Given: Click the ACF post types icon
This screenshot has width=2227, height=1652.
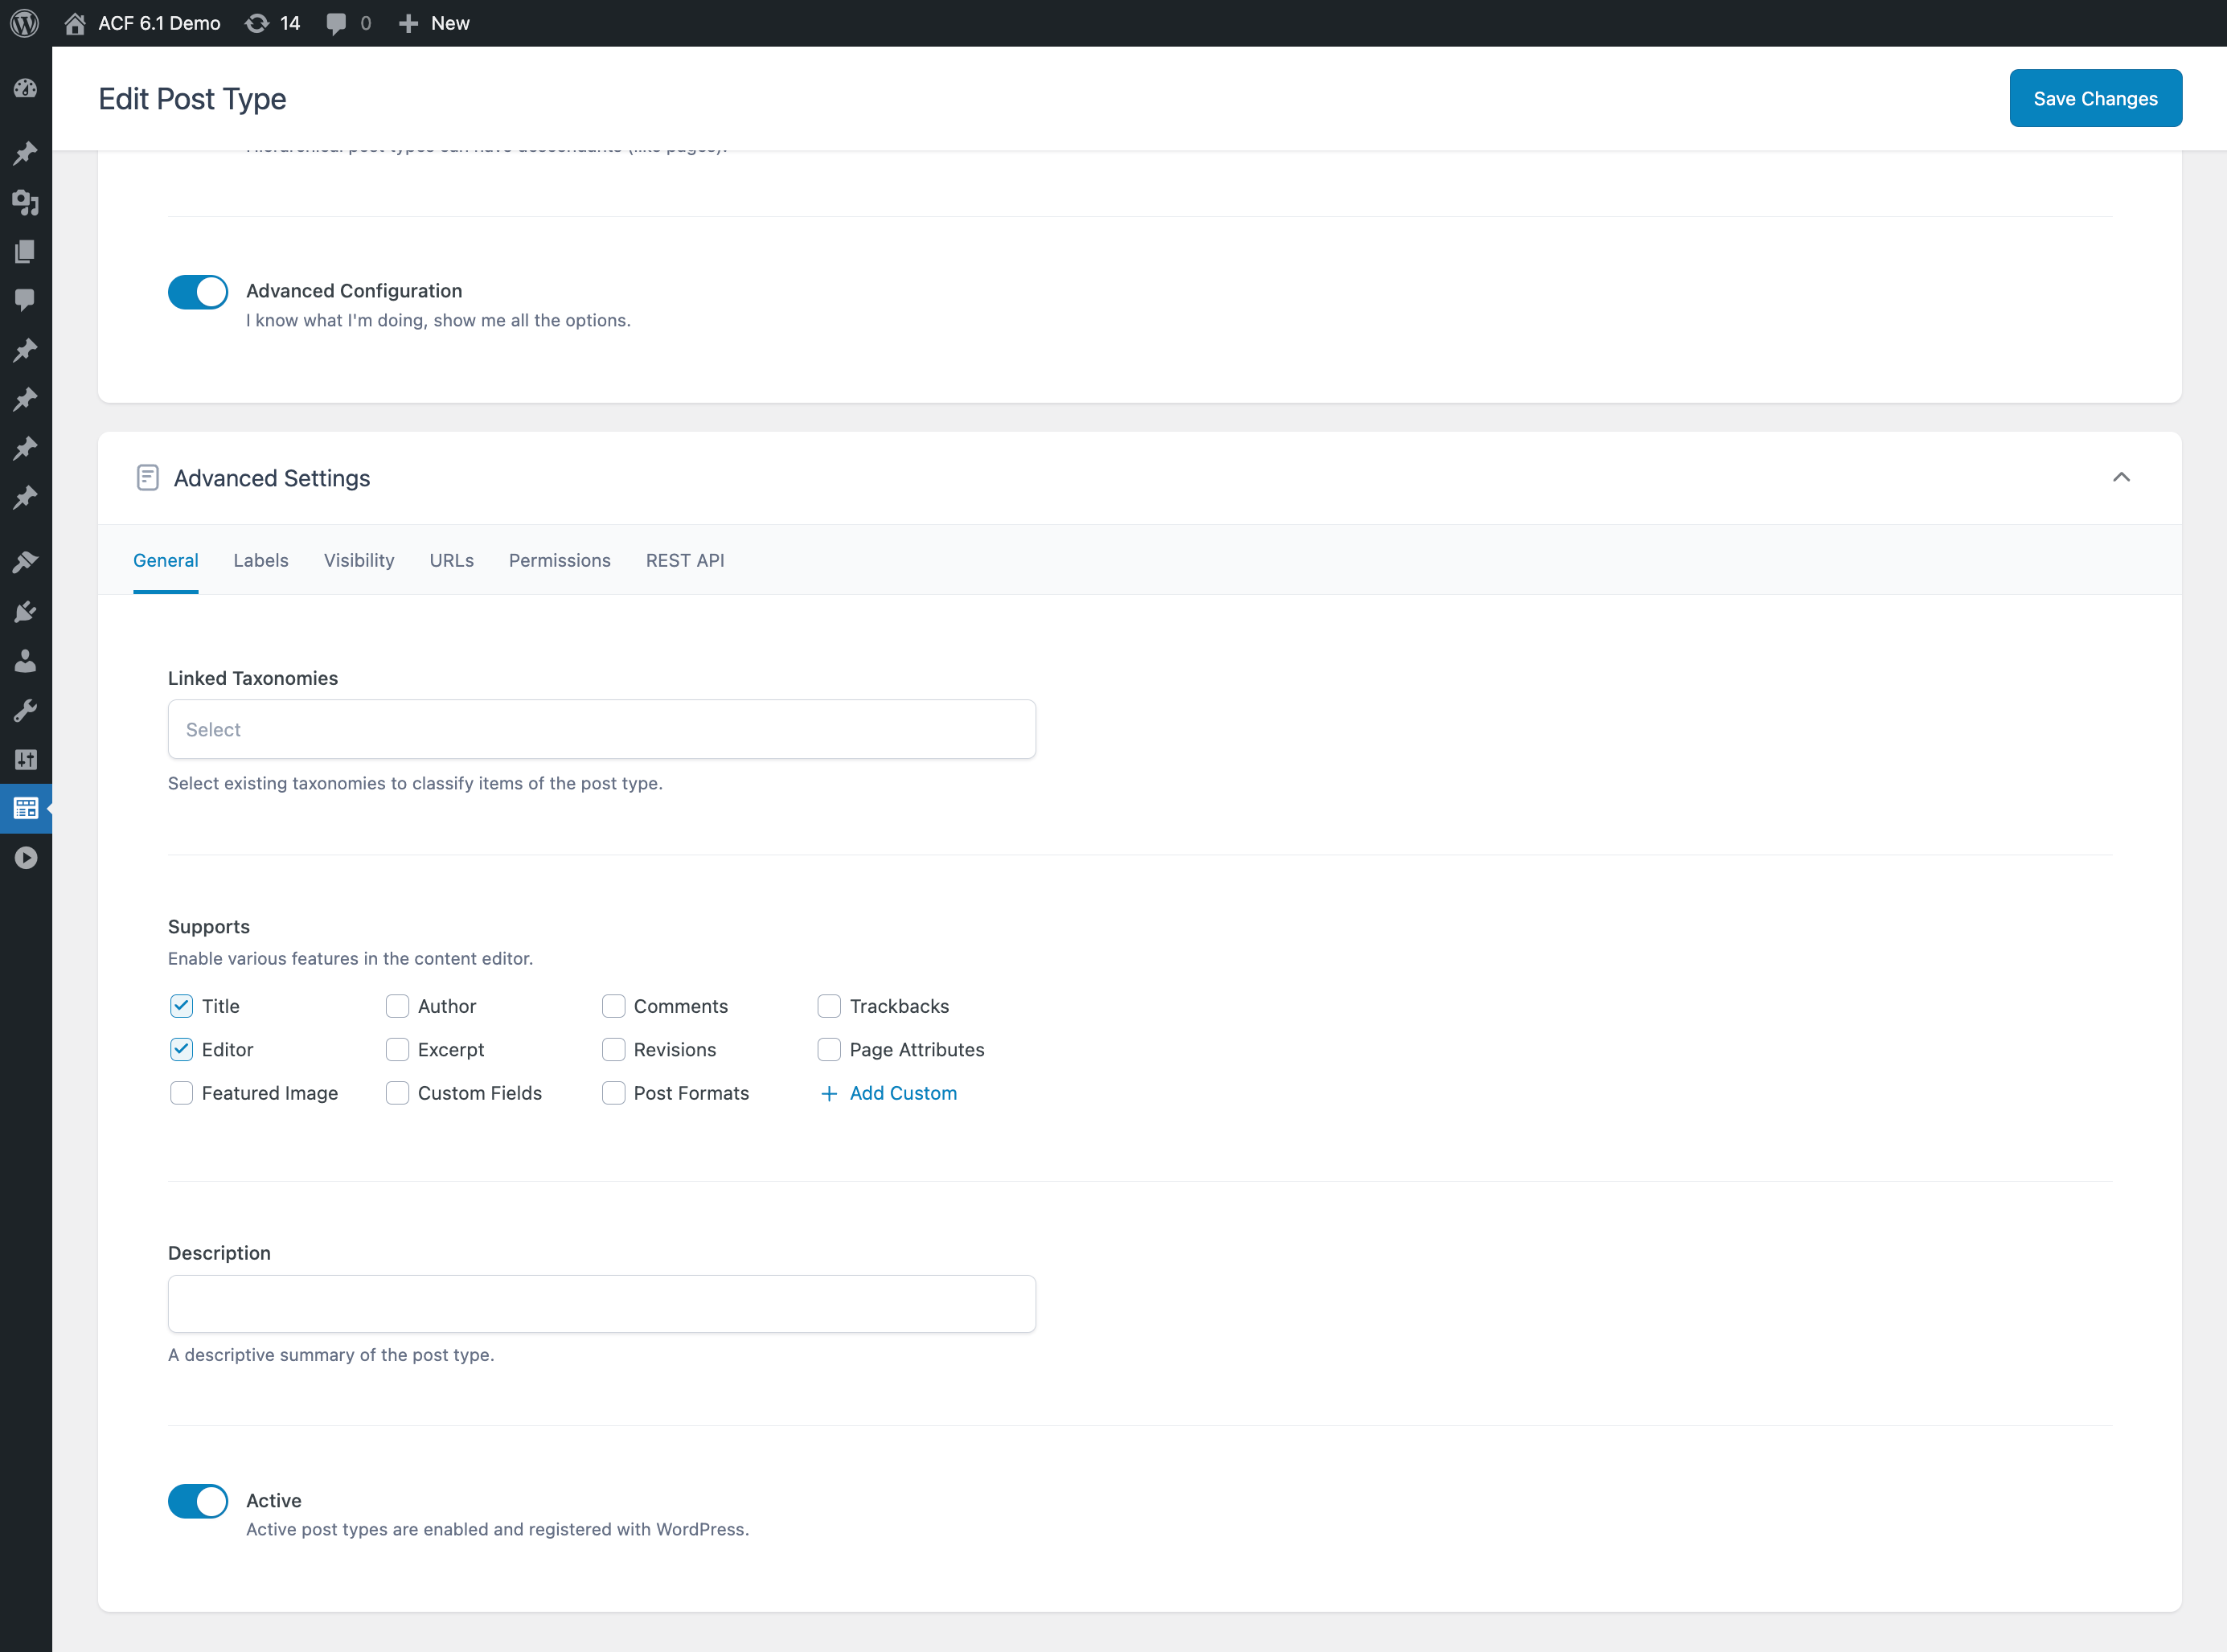Looking at the screenshot, I should pyautogui.click(x=24, y=807).
